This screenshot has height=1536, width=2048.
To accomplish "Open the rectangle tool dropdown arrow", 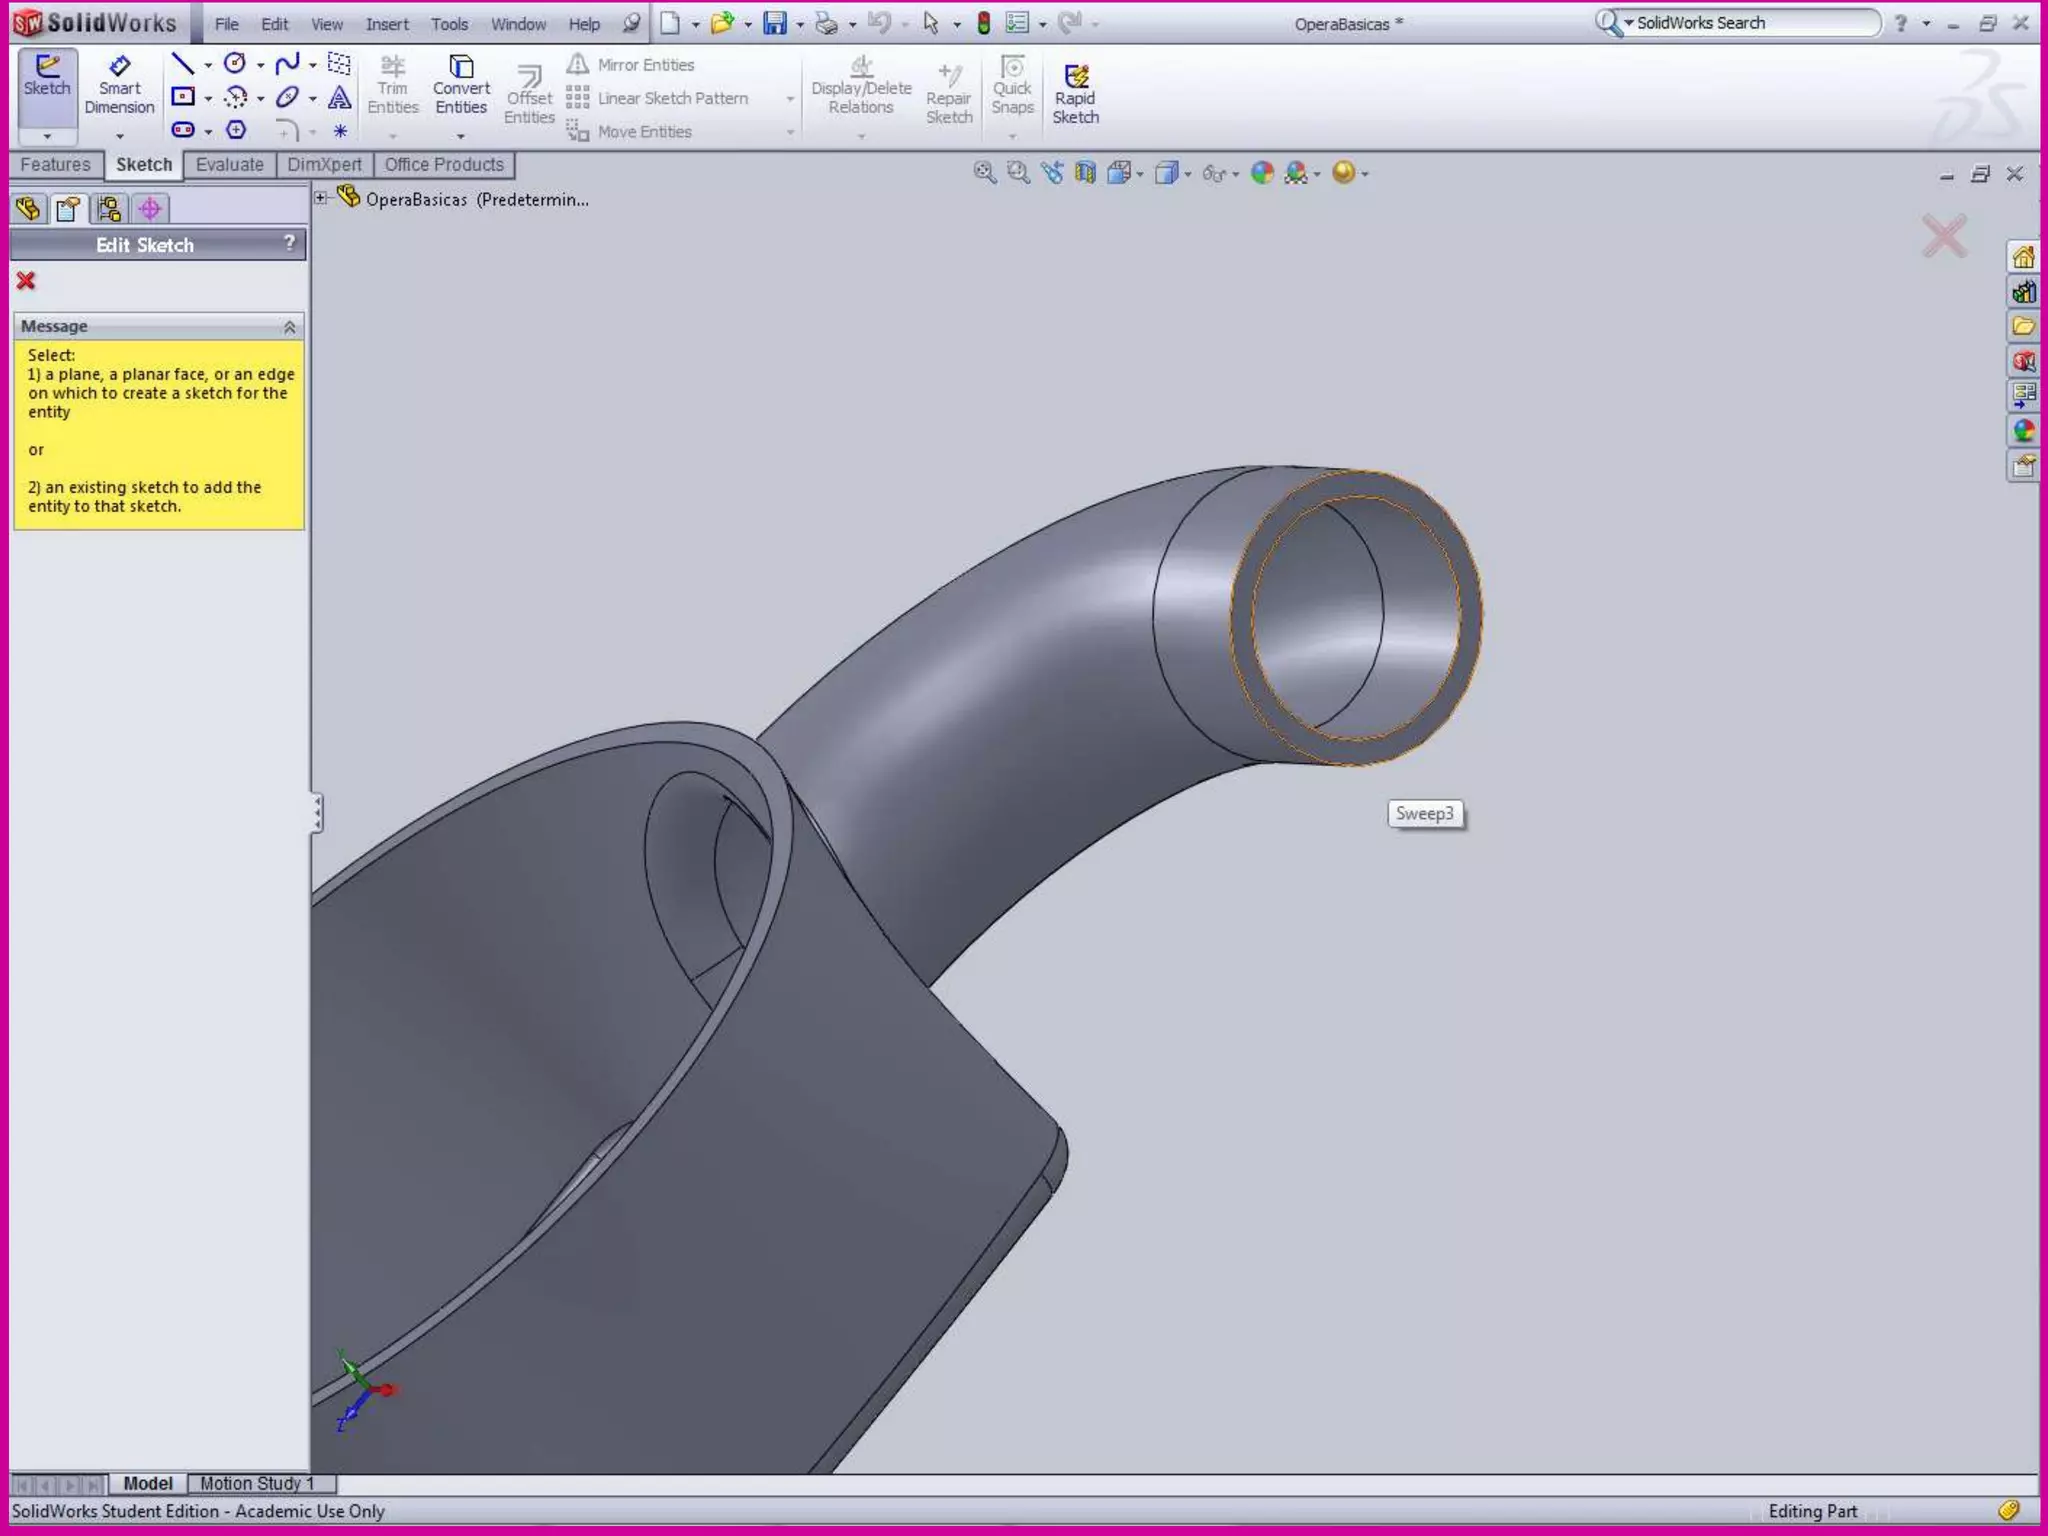I will coord(208,99).
